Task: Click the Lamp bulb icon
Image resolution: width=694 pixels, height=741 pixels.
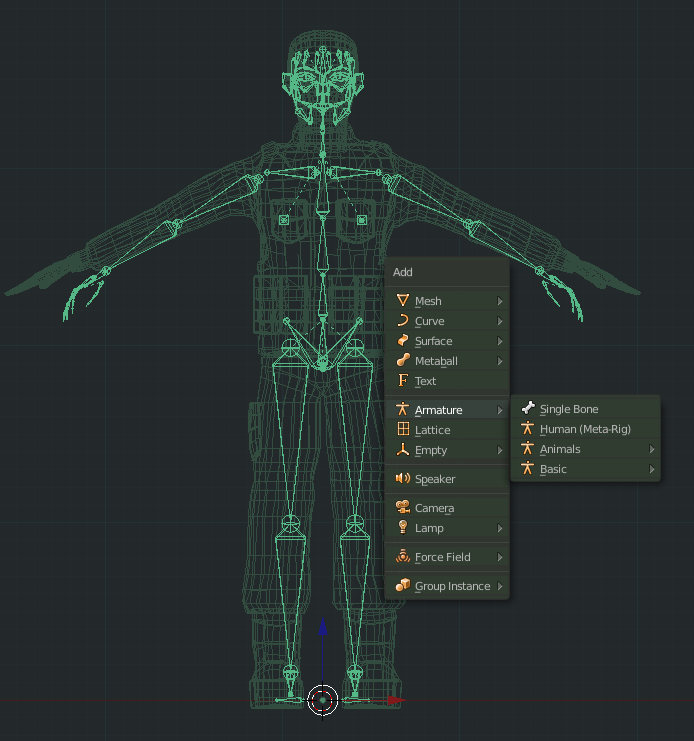Action: pos(403,527)
